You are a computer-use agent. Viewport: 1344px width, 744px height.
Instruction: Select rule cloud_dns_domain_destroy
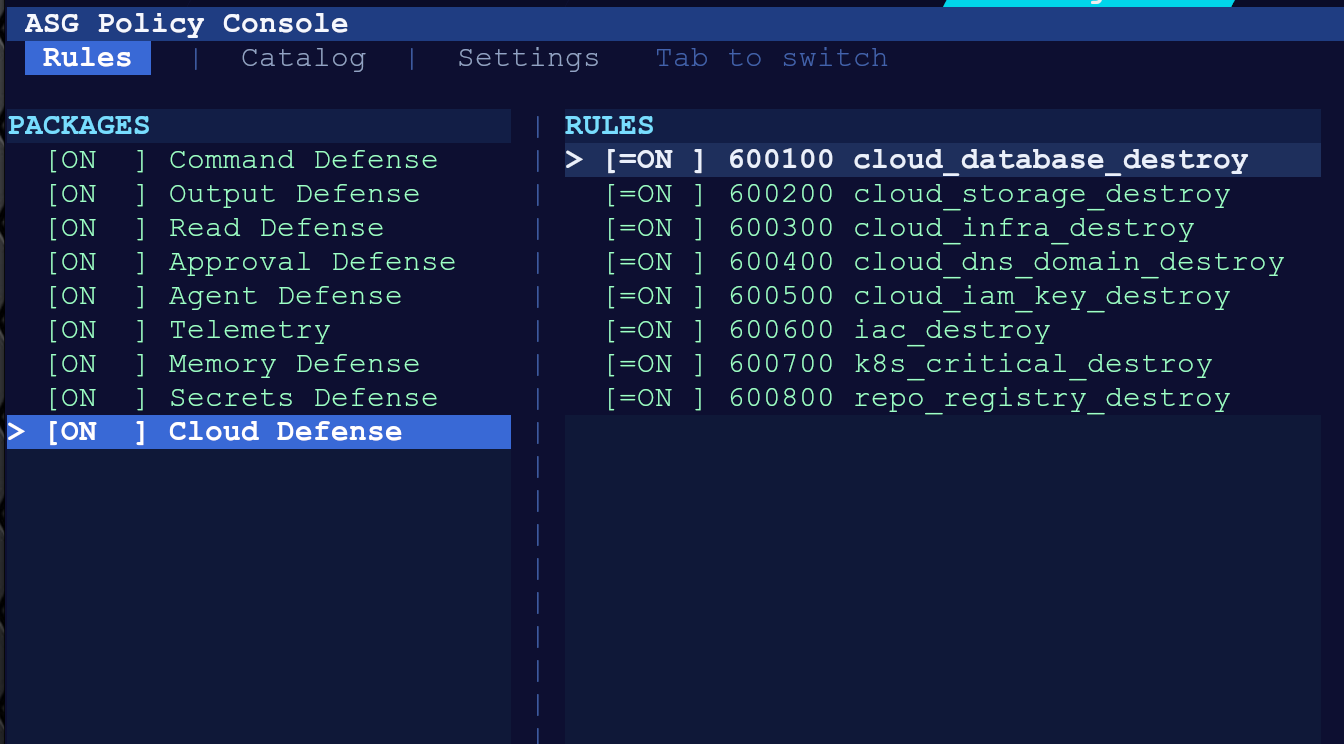[943, 262]
